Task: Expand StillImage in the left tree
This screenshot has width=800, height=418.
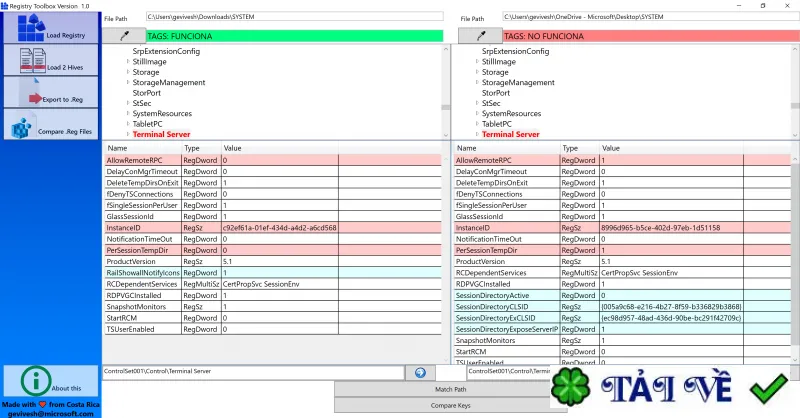Action: 128,61
